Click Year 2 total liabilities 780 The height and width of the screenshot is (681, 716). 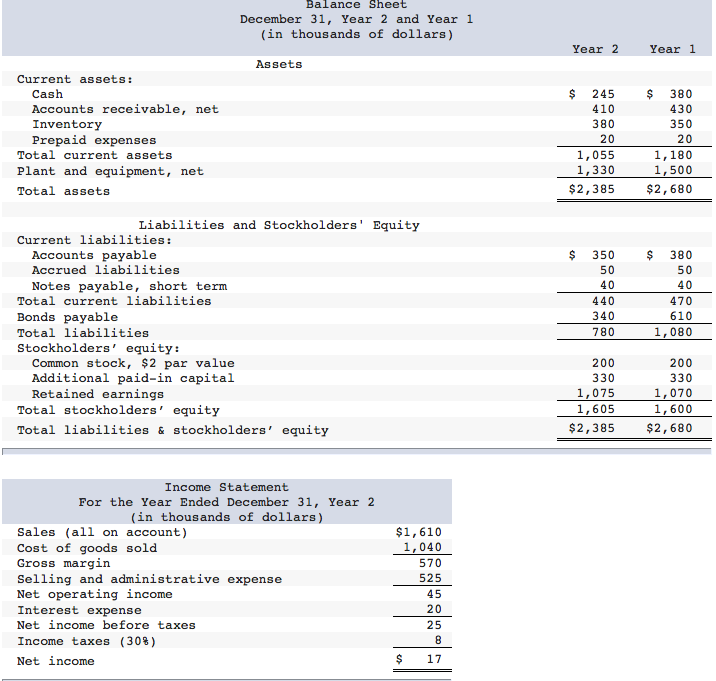click(603, 332)
